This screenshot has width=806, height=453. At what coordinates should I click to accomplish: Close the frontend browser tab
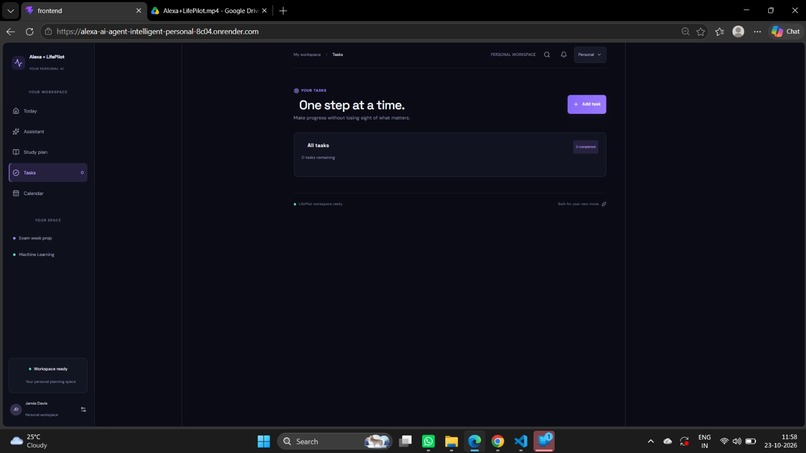(138, 10)
